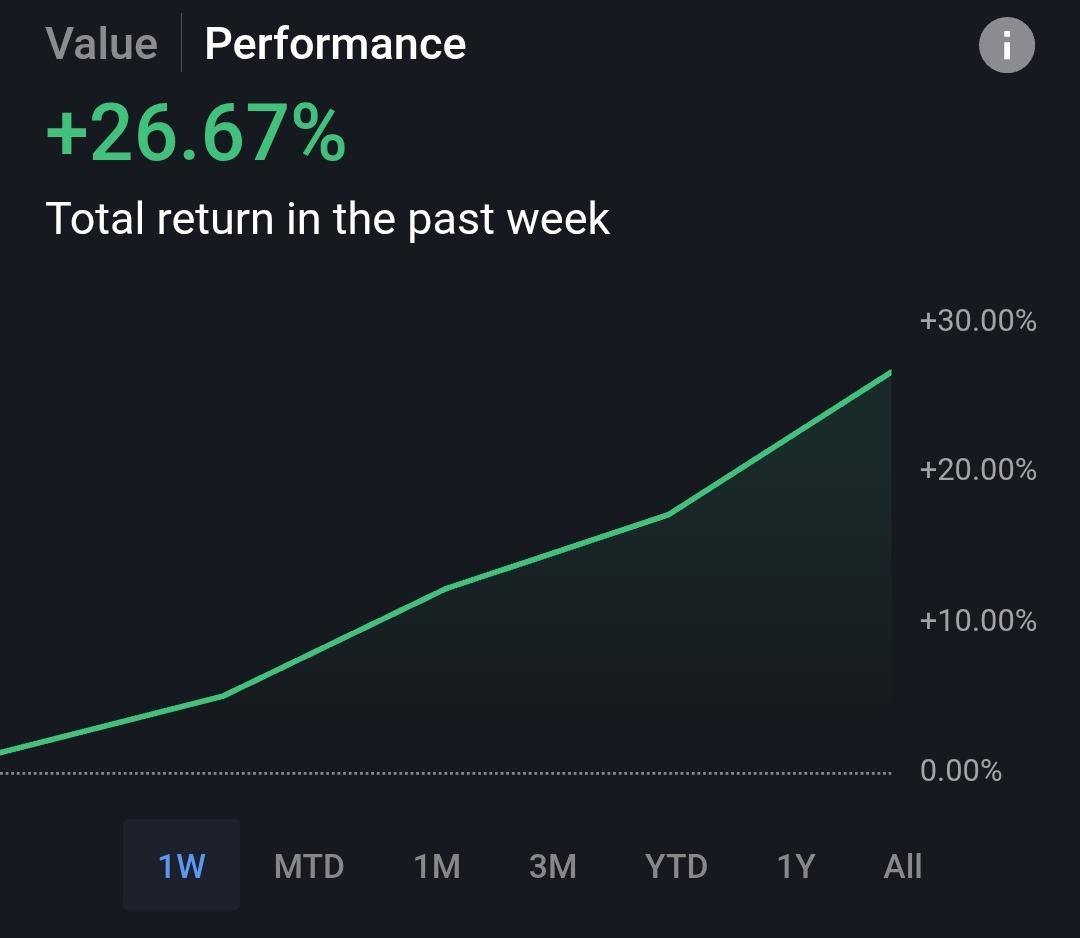This screenshot has height=938, width=1080.
Task: Click the +30.00% axis label
Action: (978, 321)
